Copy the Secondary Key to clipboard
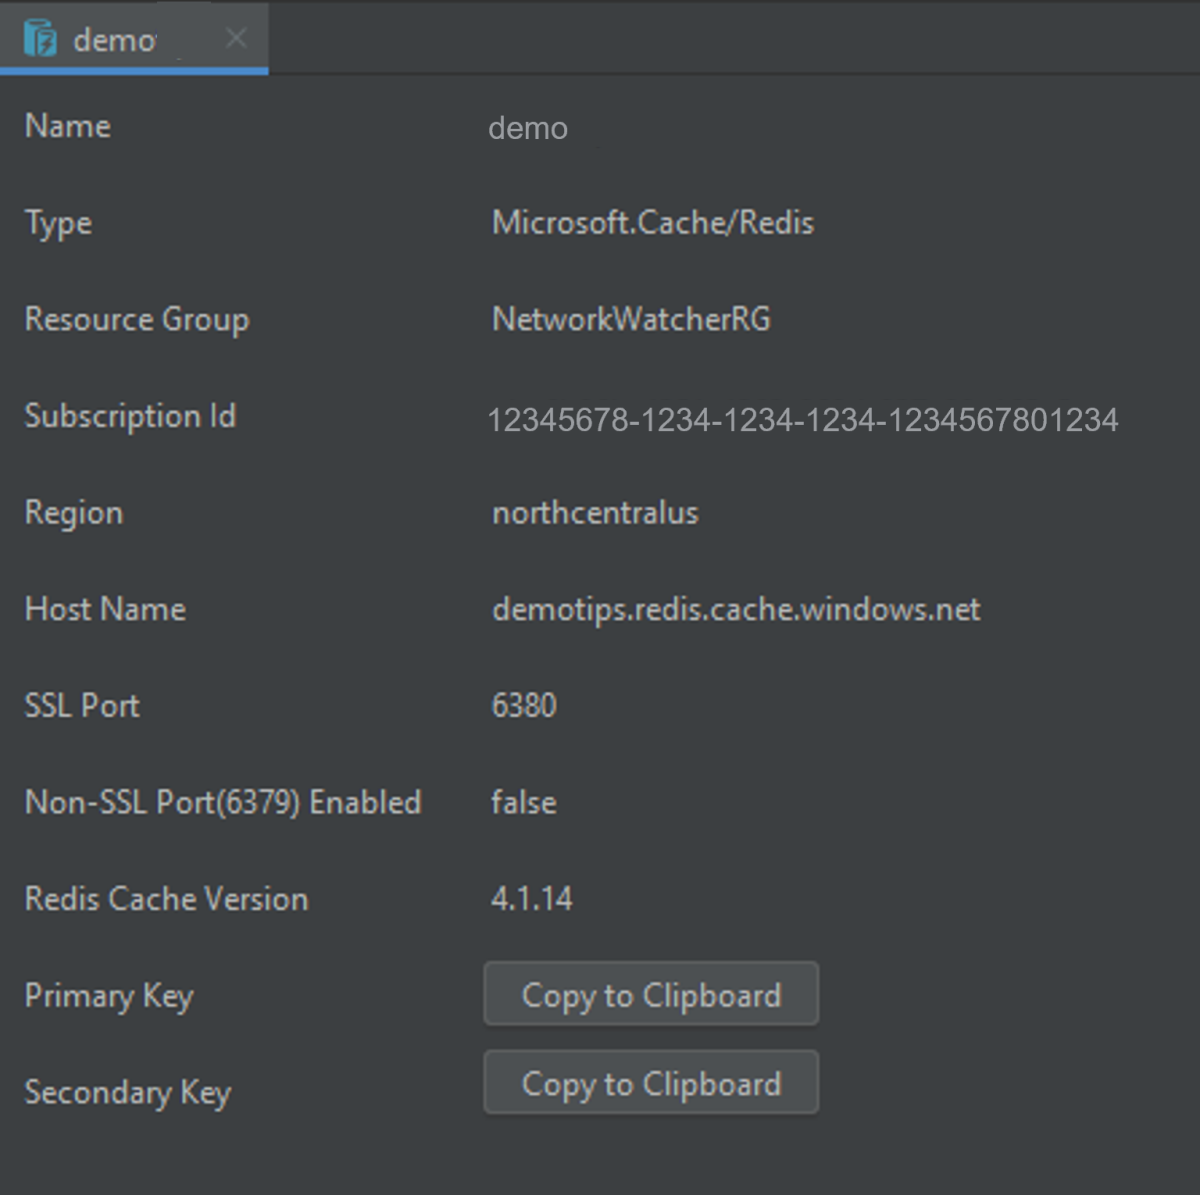1200x1195 pixels. [650, 1082]
